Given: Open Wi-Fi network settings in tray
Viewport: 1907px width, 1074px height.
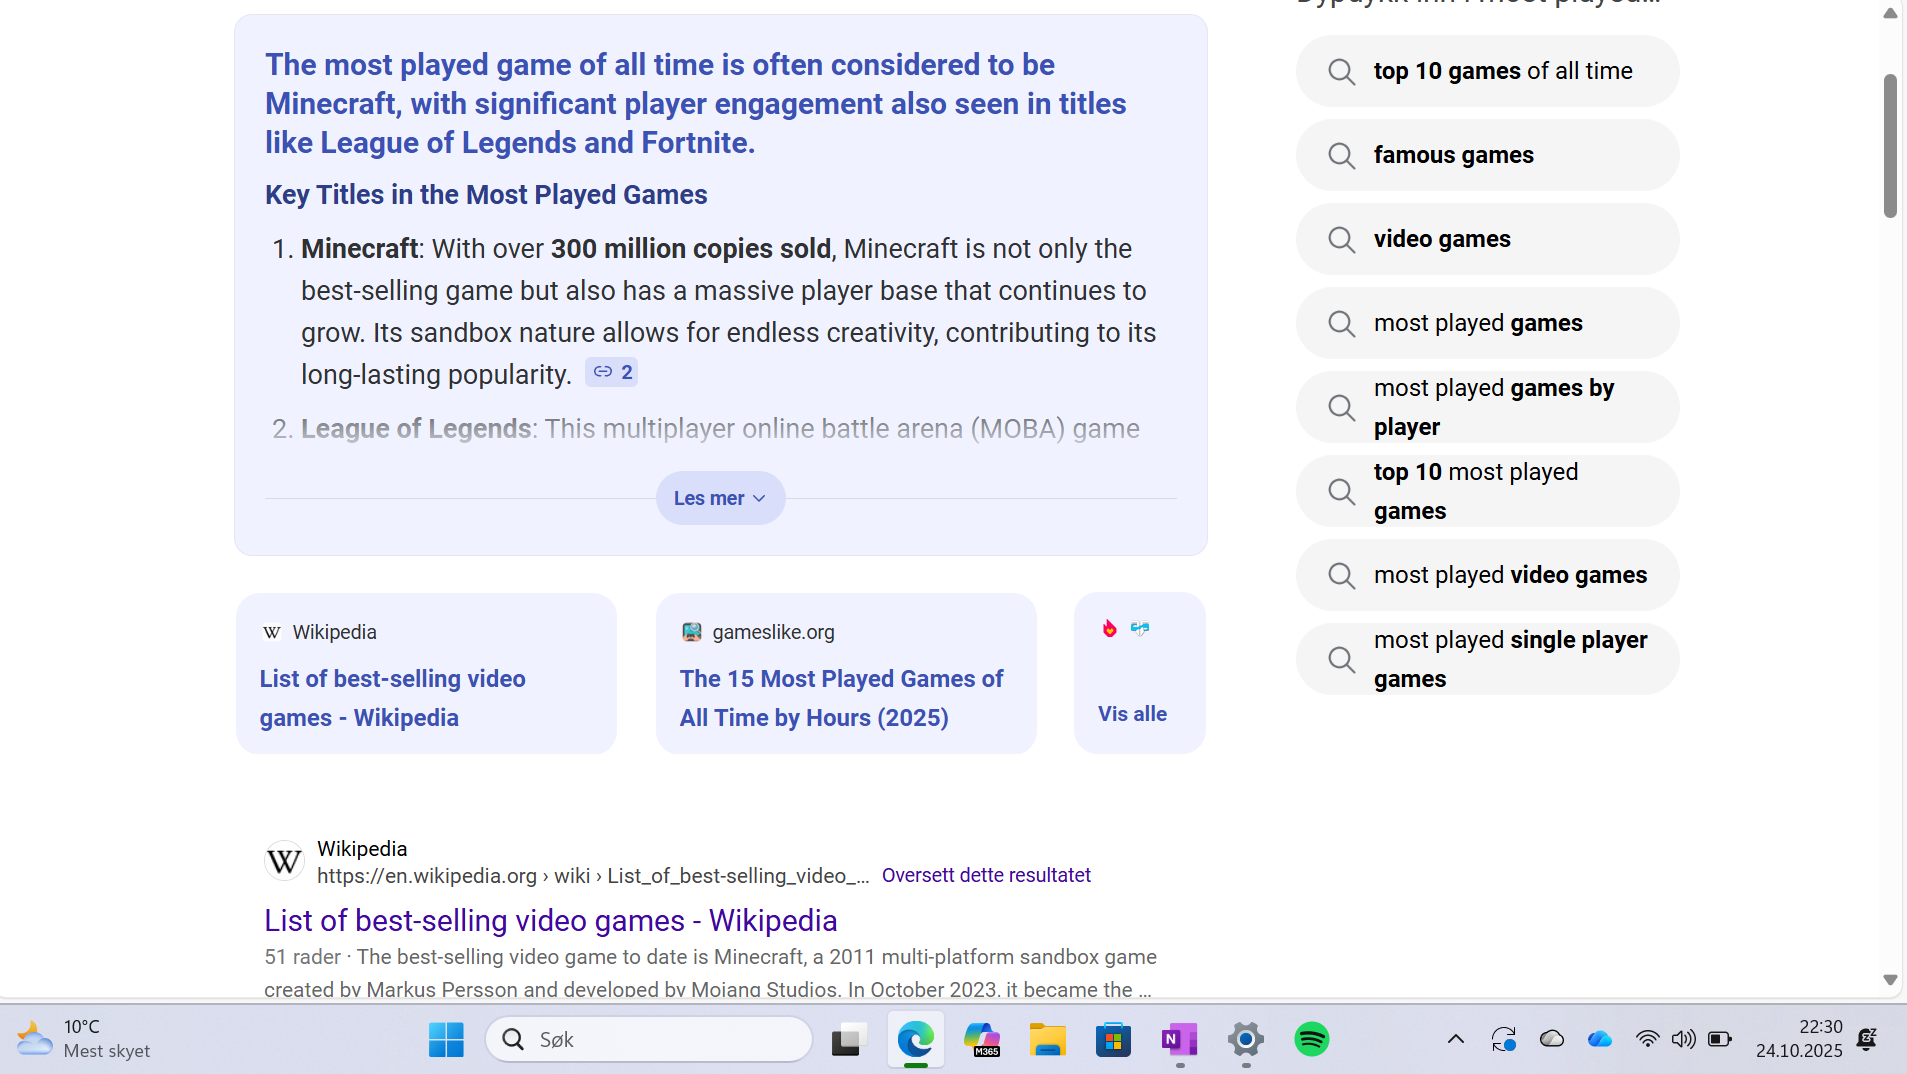Looking at the screenshot, I should coord(1647,1040).
